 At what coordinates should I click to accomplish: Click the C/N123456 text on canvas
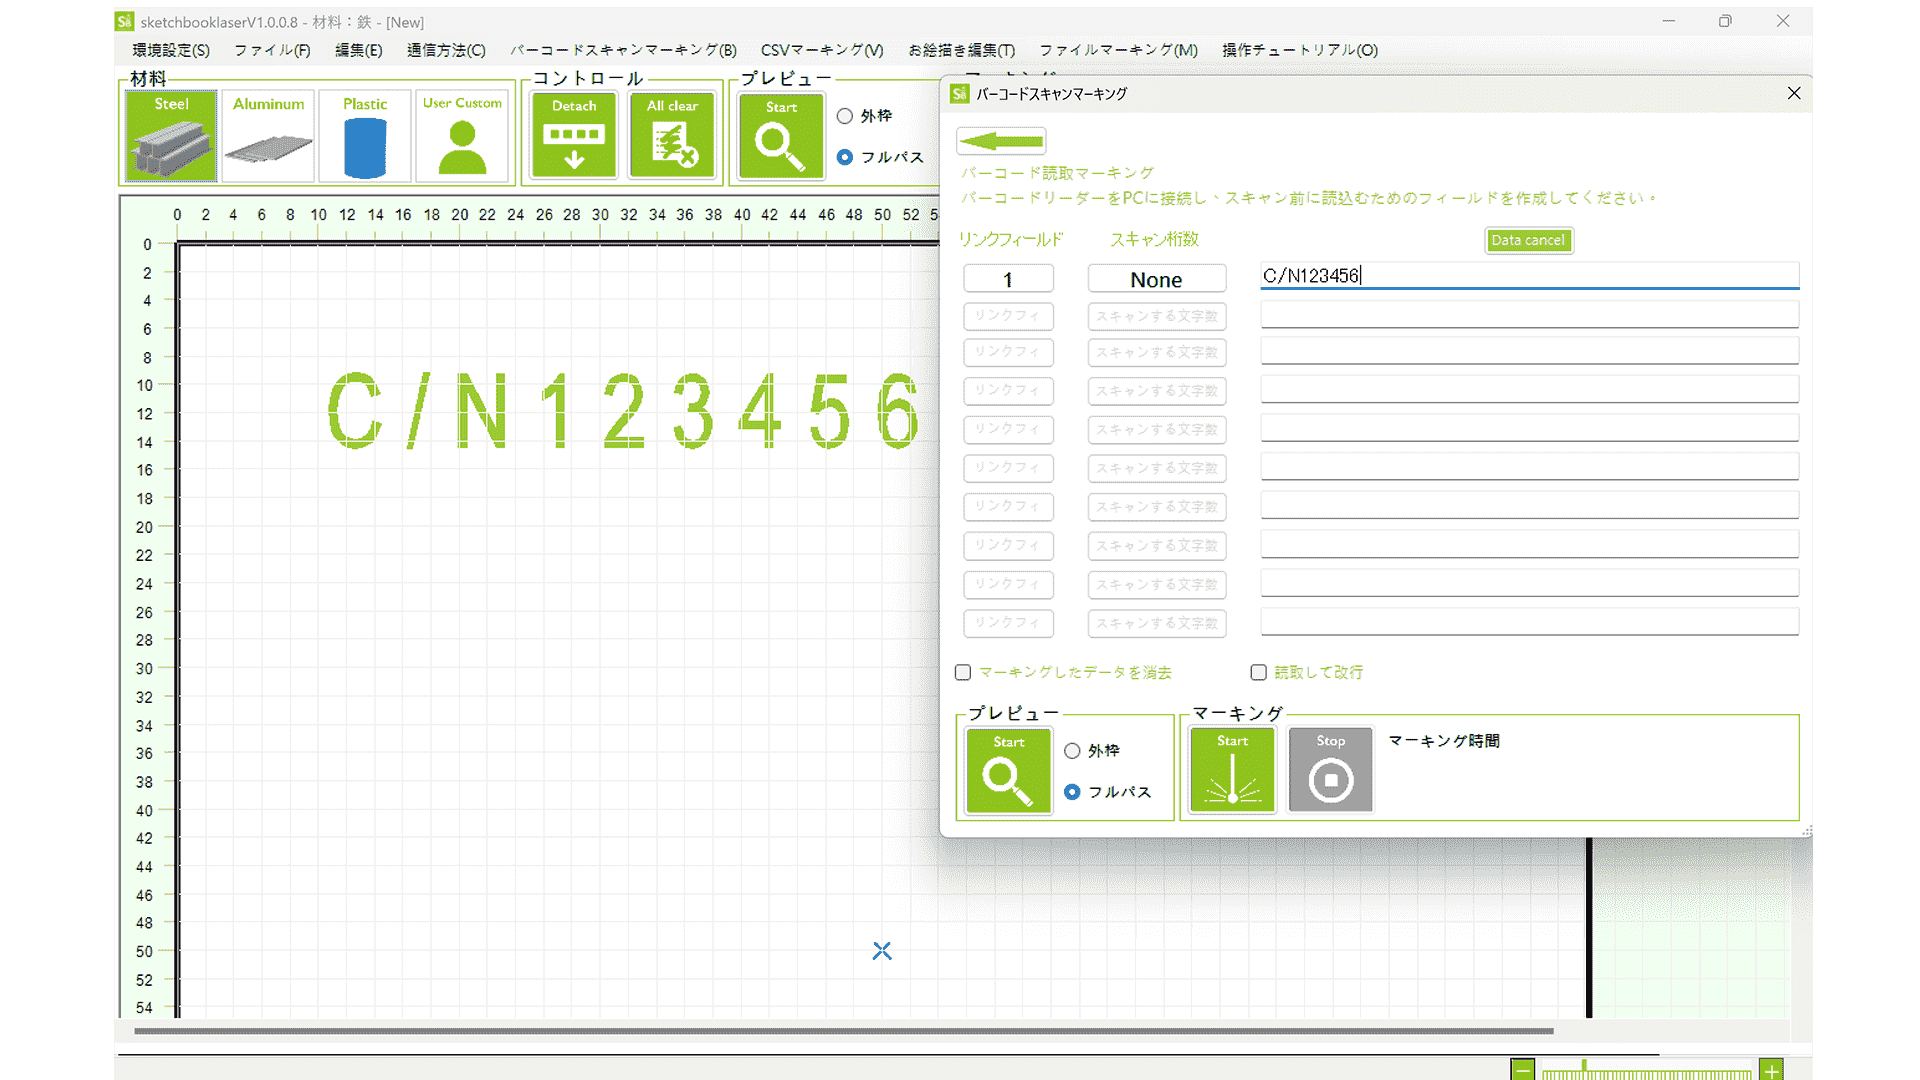(x=623, y=411)
